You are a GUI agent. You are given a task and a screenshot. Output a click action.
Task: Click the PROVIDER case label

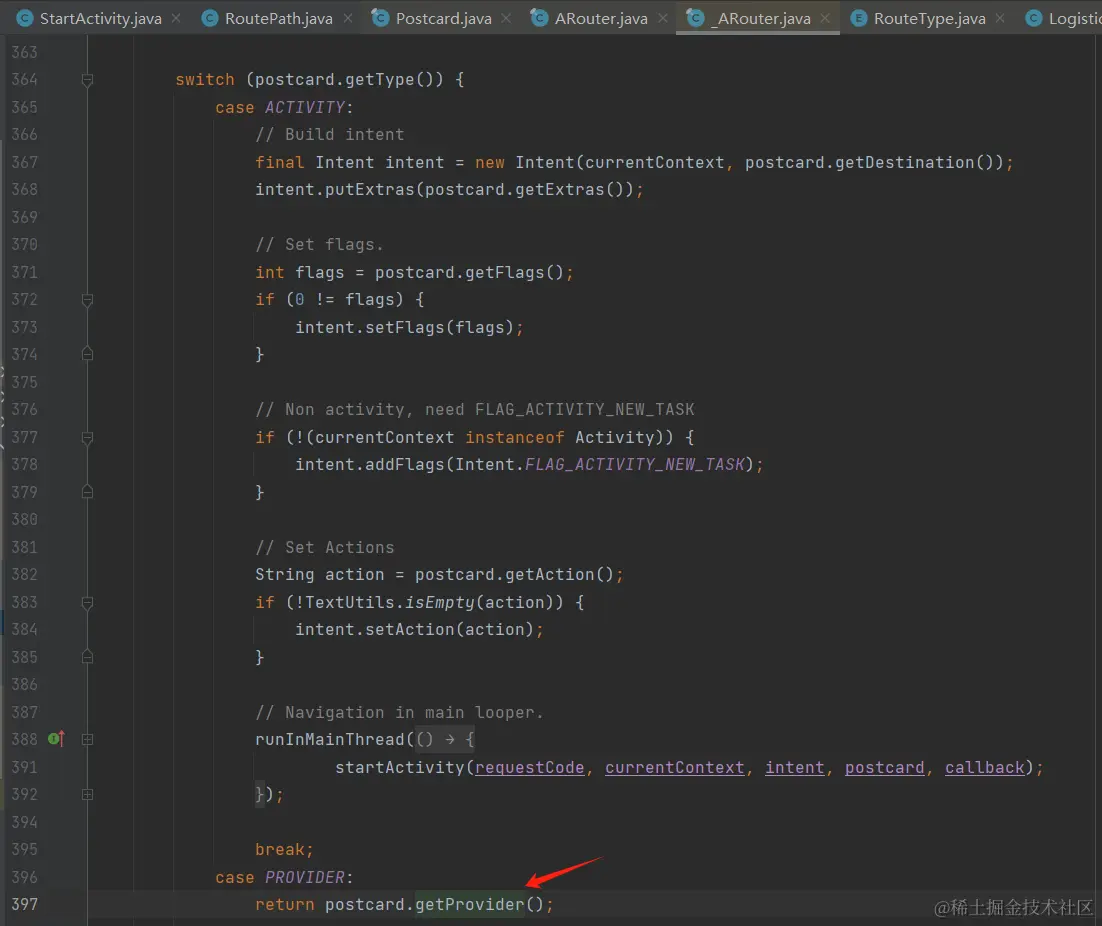pyautogui.click(x=304, y=877)
